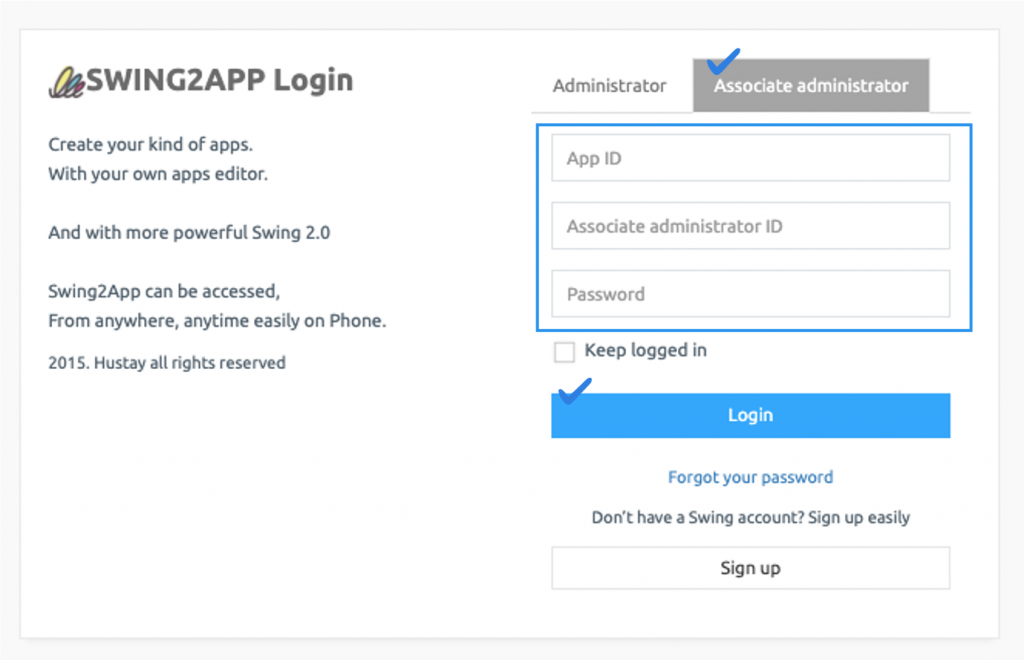Image resolution: width=1024 pixels, height=660 pixels.
Task: Select the Associate administrator tab
Action: (x=810, y=87)
